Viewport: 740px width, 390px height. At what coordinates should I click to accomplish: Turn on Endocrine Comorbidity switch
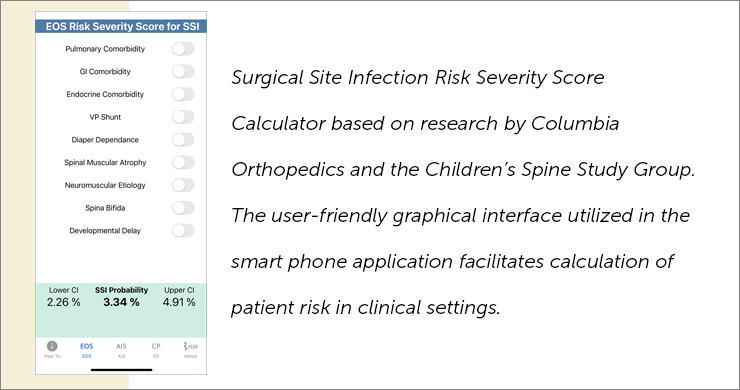click(x=183, y=94)
